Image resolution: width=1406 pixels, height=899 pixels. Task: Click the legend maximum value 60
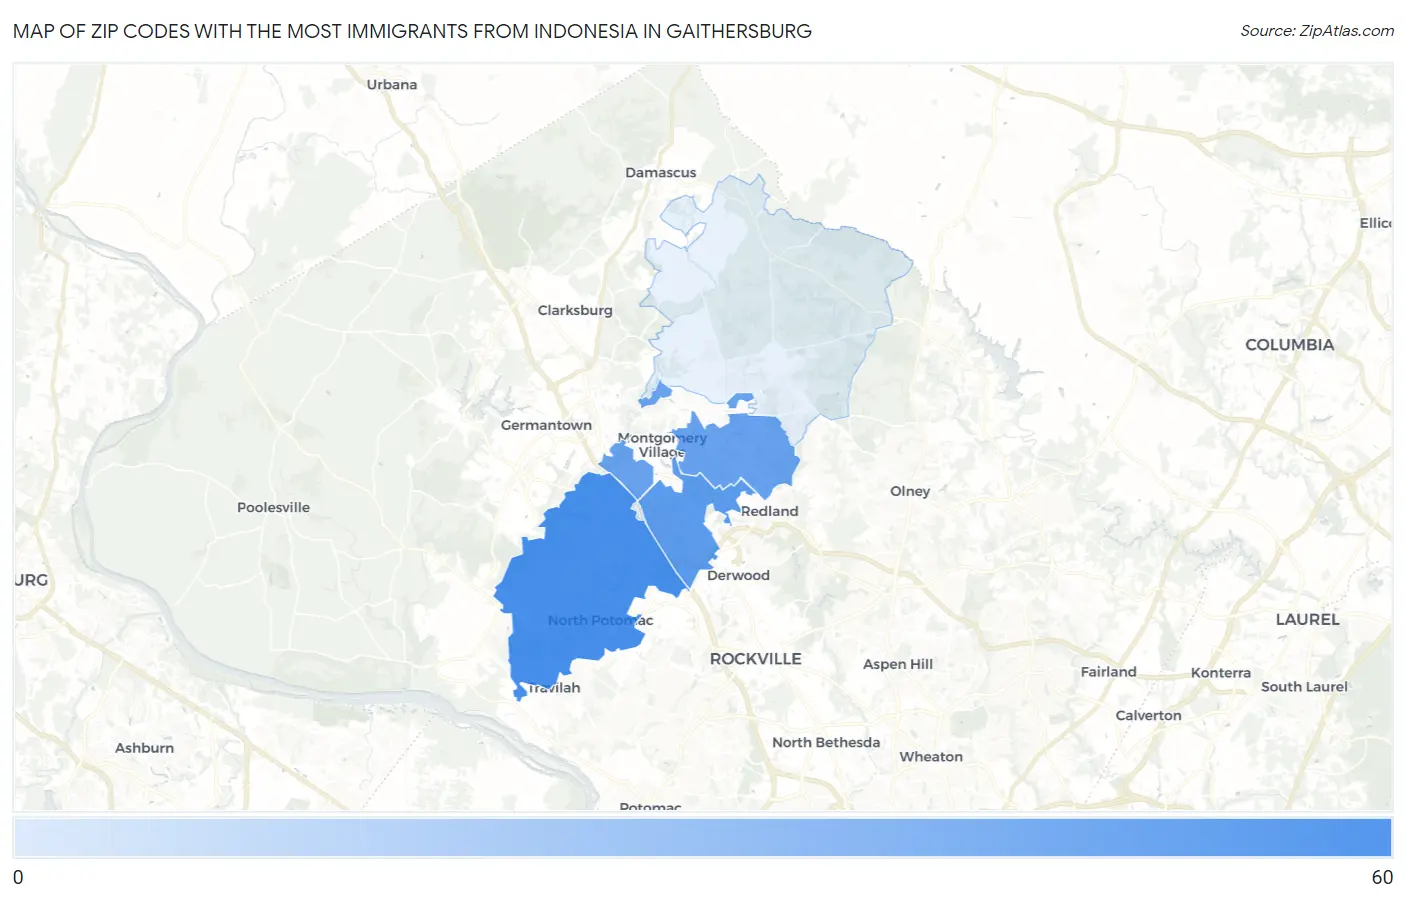click(1382, 878)
